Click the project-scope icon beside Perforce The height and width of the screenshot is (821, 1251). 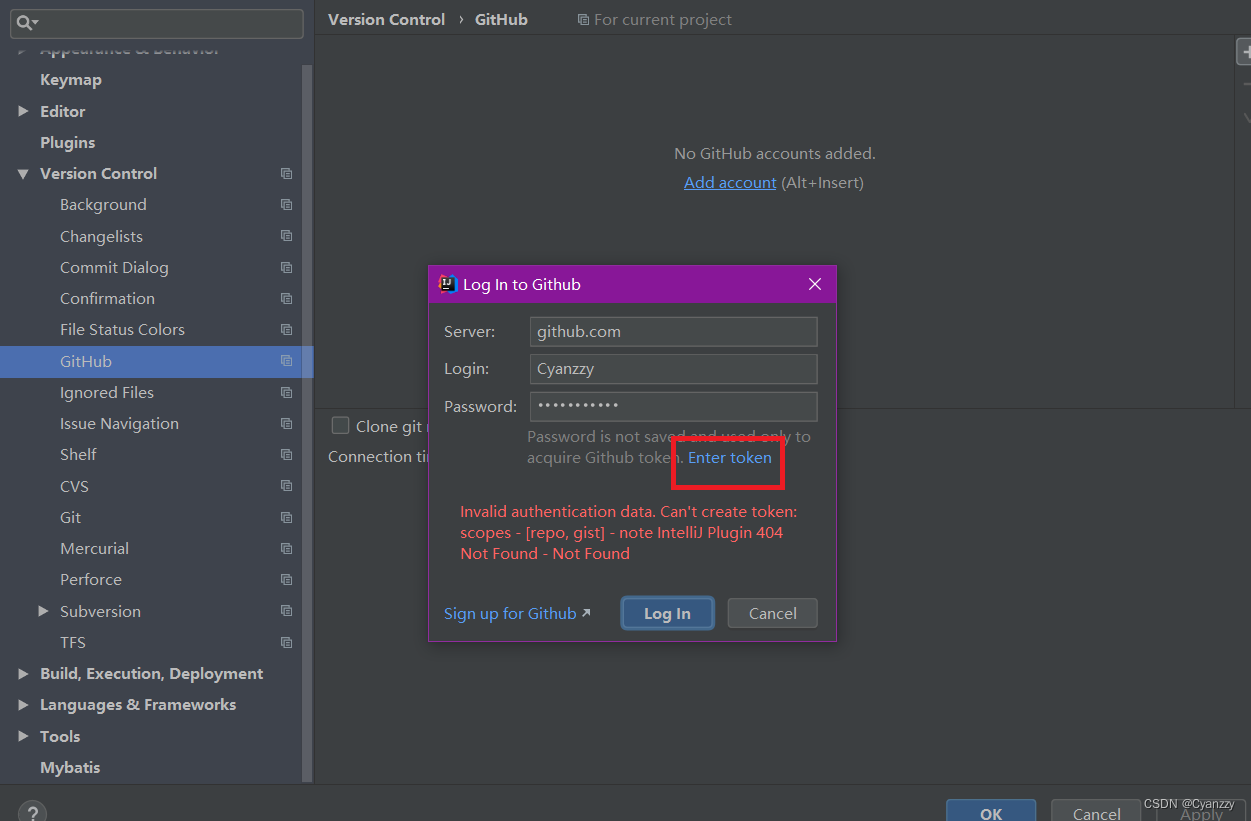pyautogui.click(x=286, y=580)
